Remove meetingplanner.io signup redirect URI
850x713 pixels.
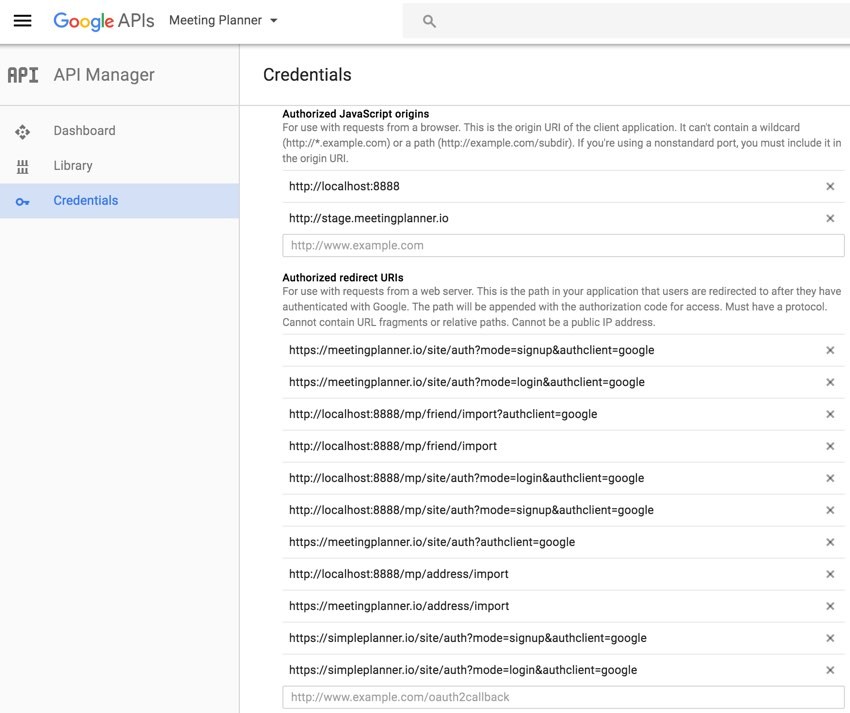click(830, 350)
